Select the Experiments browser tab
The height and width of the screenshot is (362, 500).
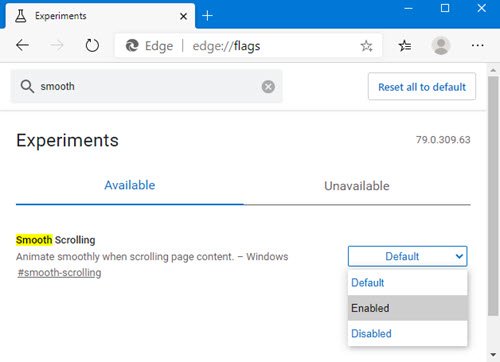pyautogui.click(x=100, y=16)
